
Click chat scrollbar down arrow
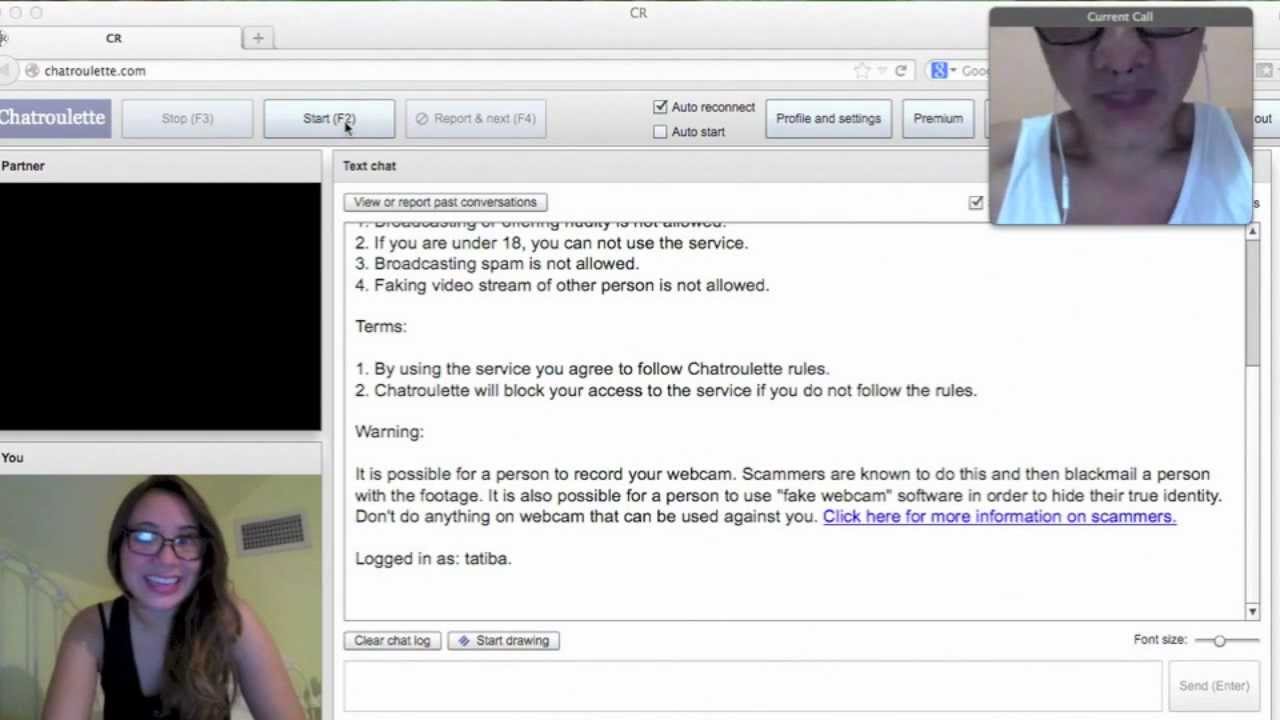pyautogui.click(x=1252, y=611)
